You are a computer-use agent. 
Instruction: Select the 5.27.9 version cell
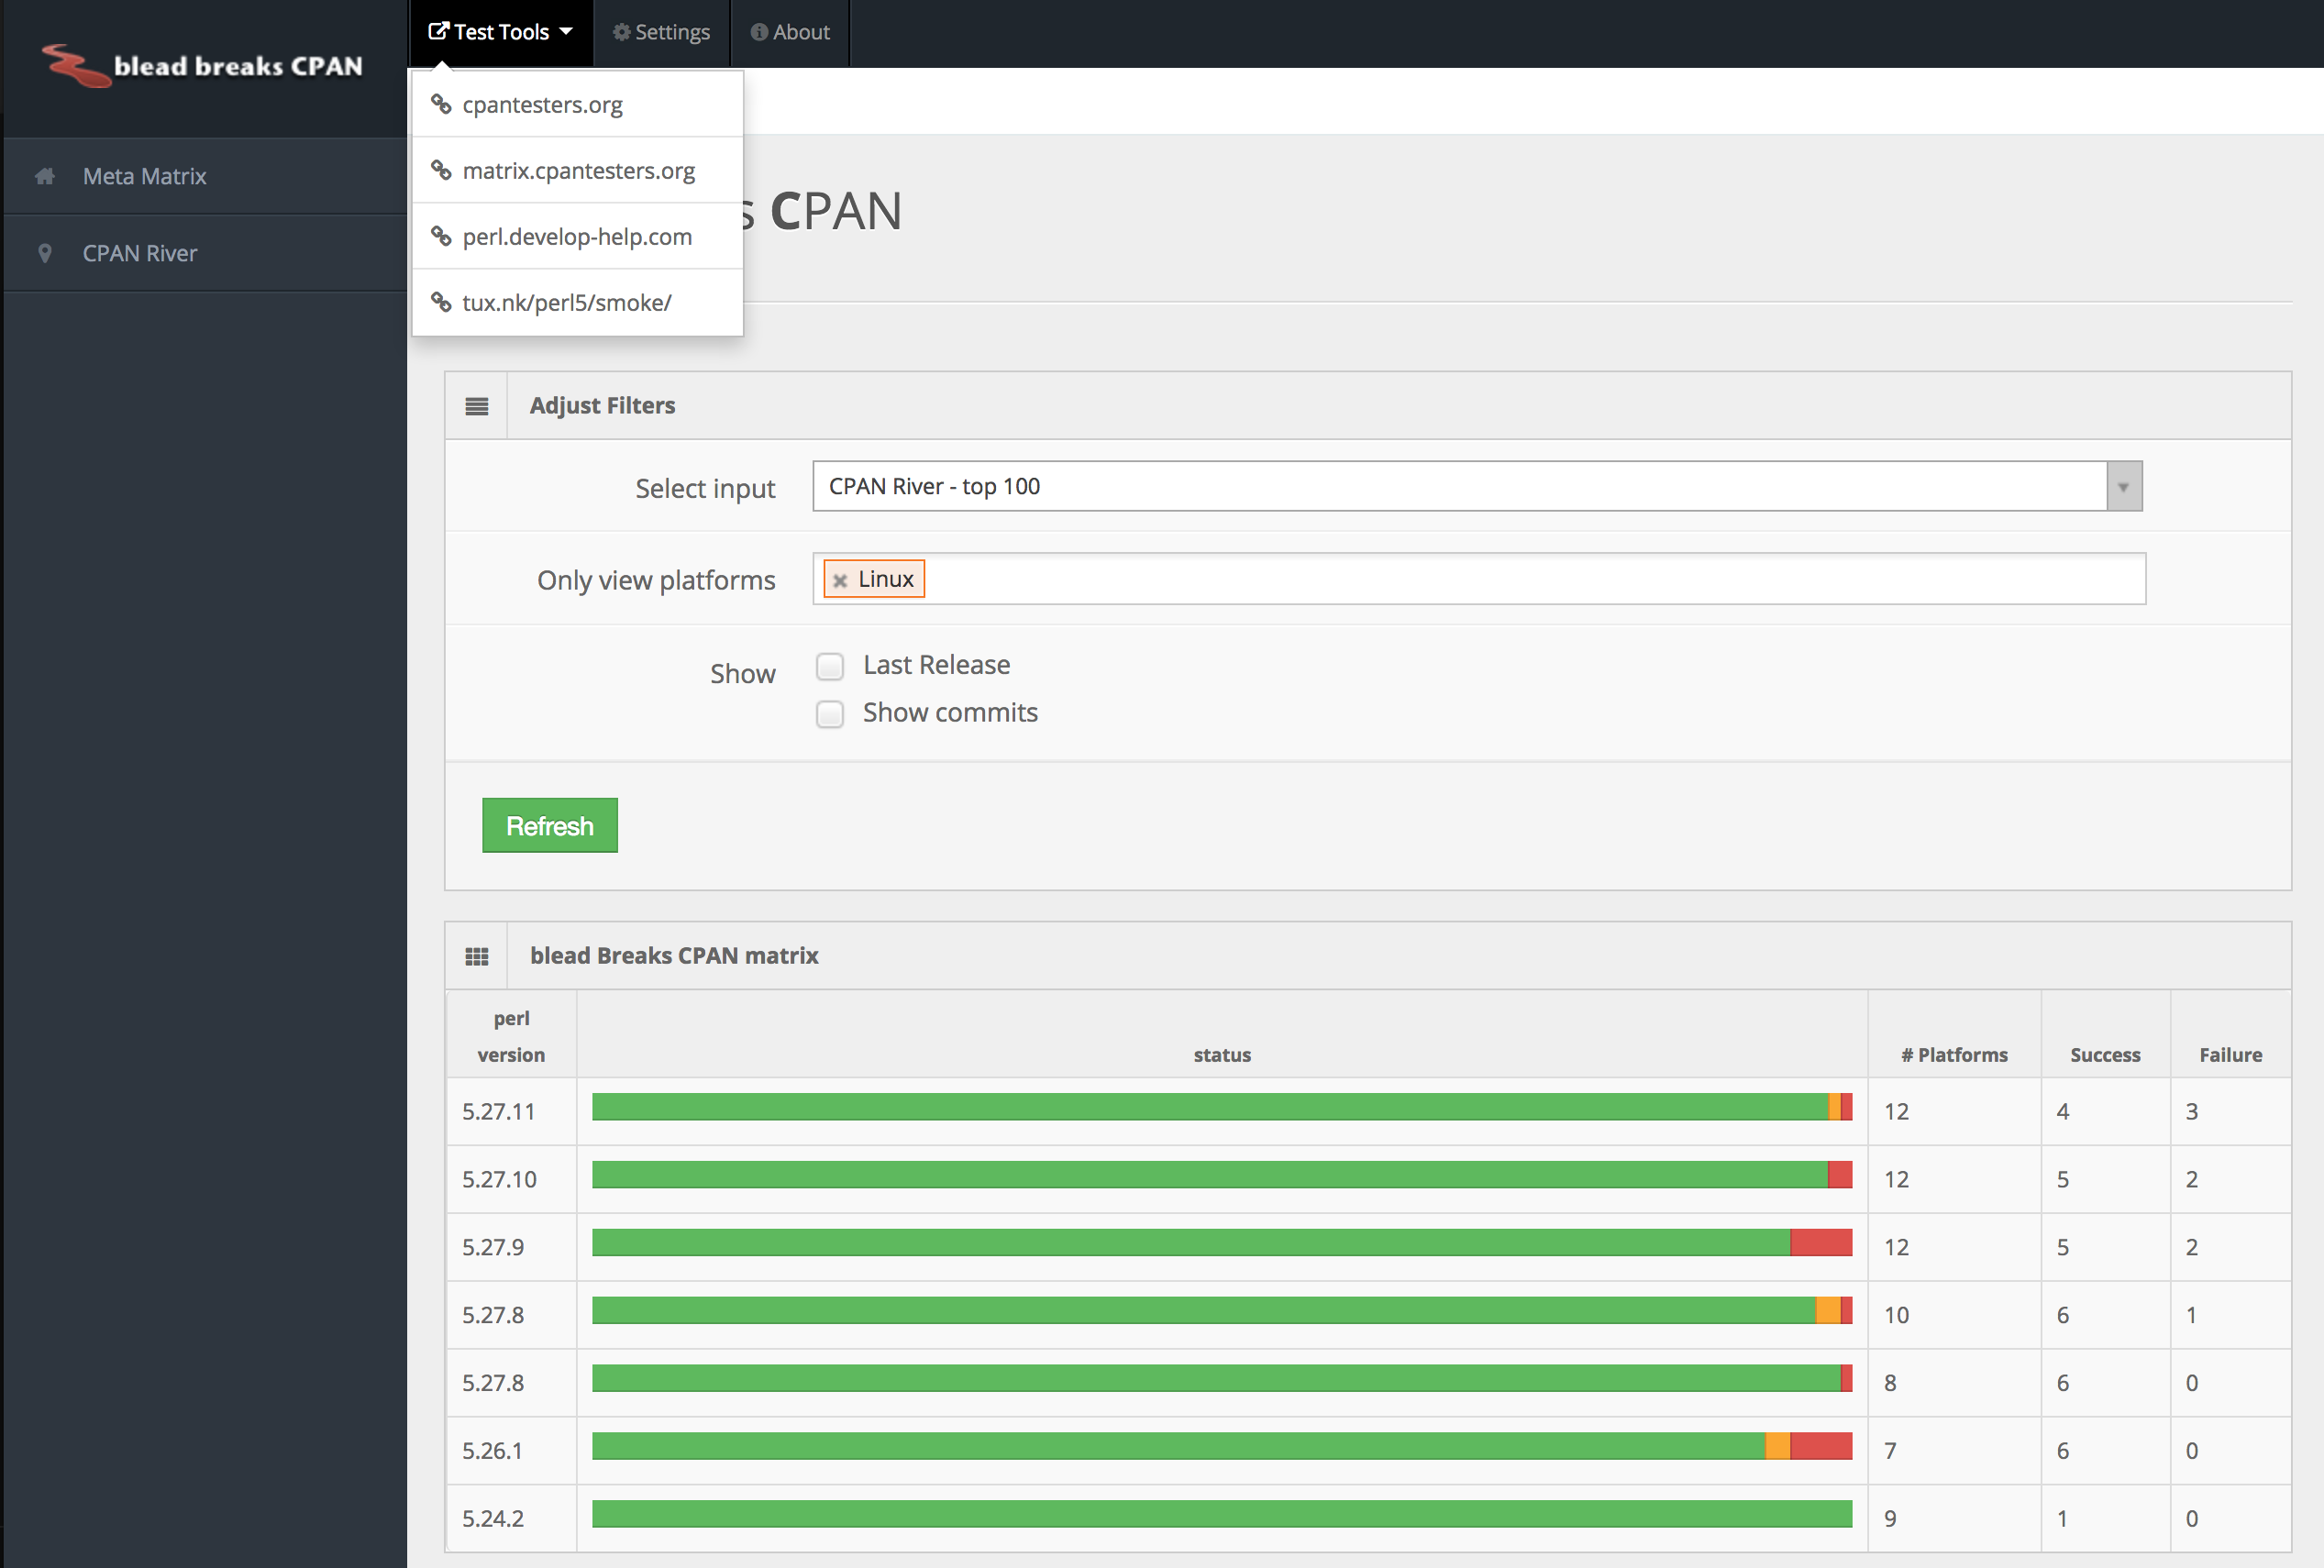point(511,1248)
